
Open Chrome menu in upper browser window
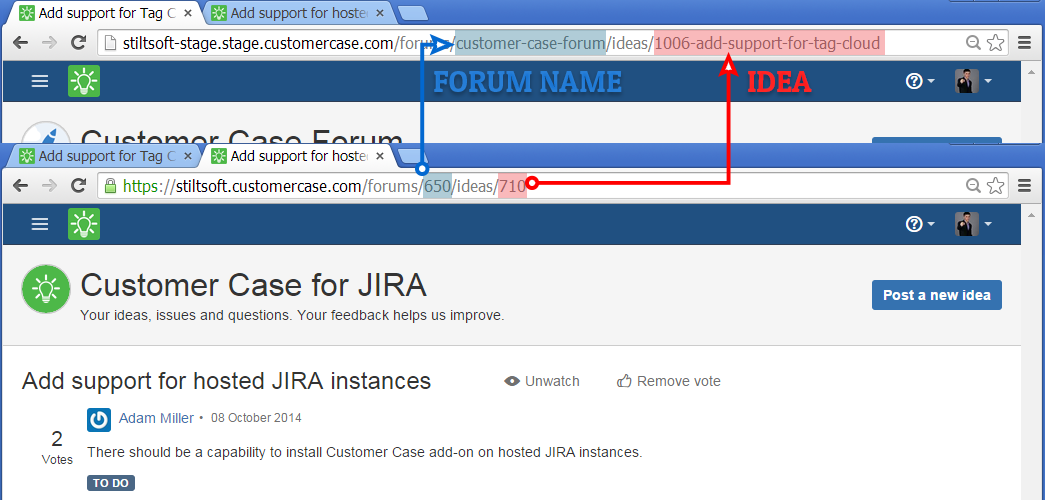click(1027, 43)
